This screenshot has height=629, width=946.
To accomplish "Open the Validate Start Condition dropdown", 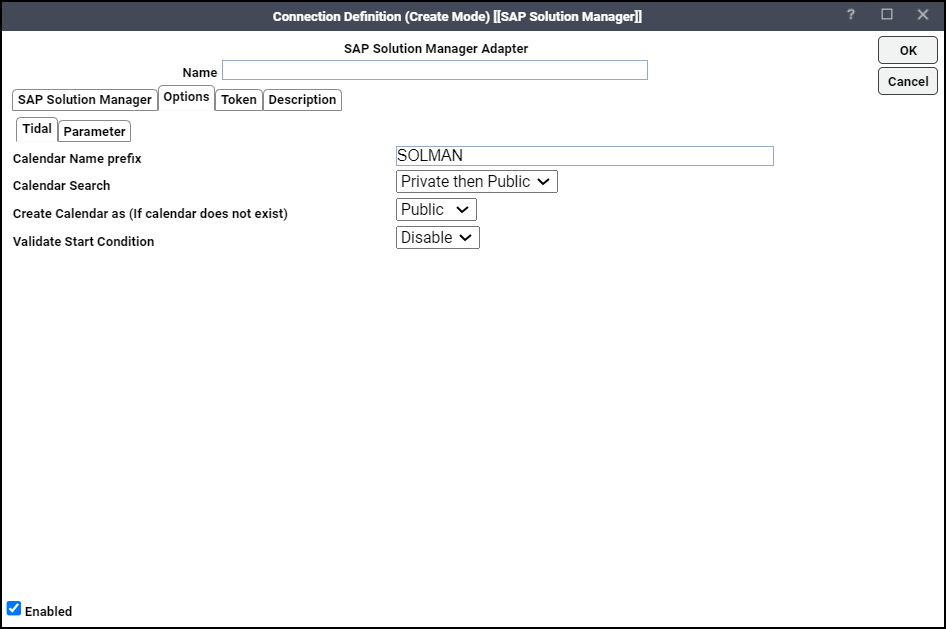I will (437, 238).
